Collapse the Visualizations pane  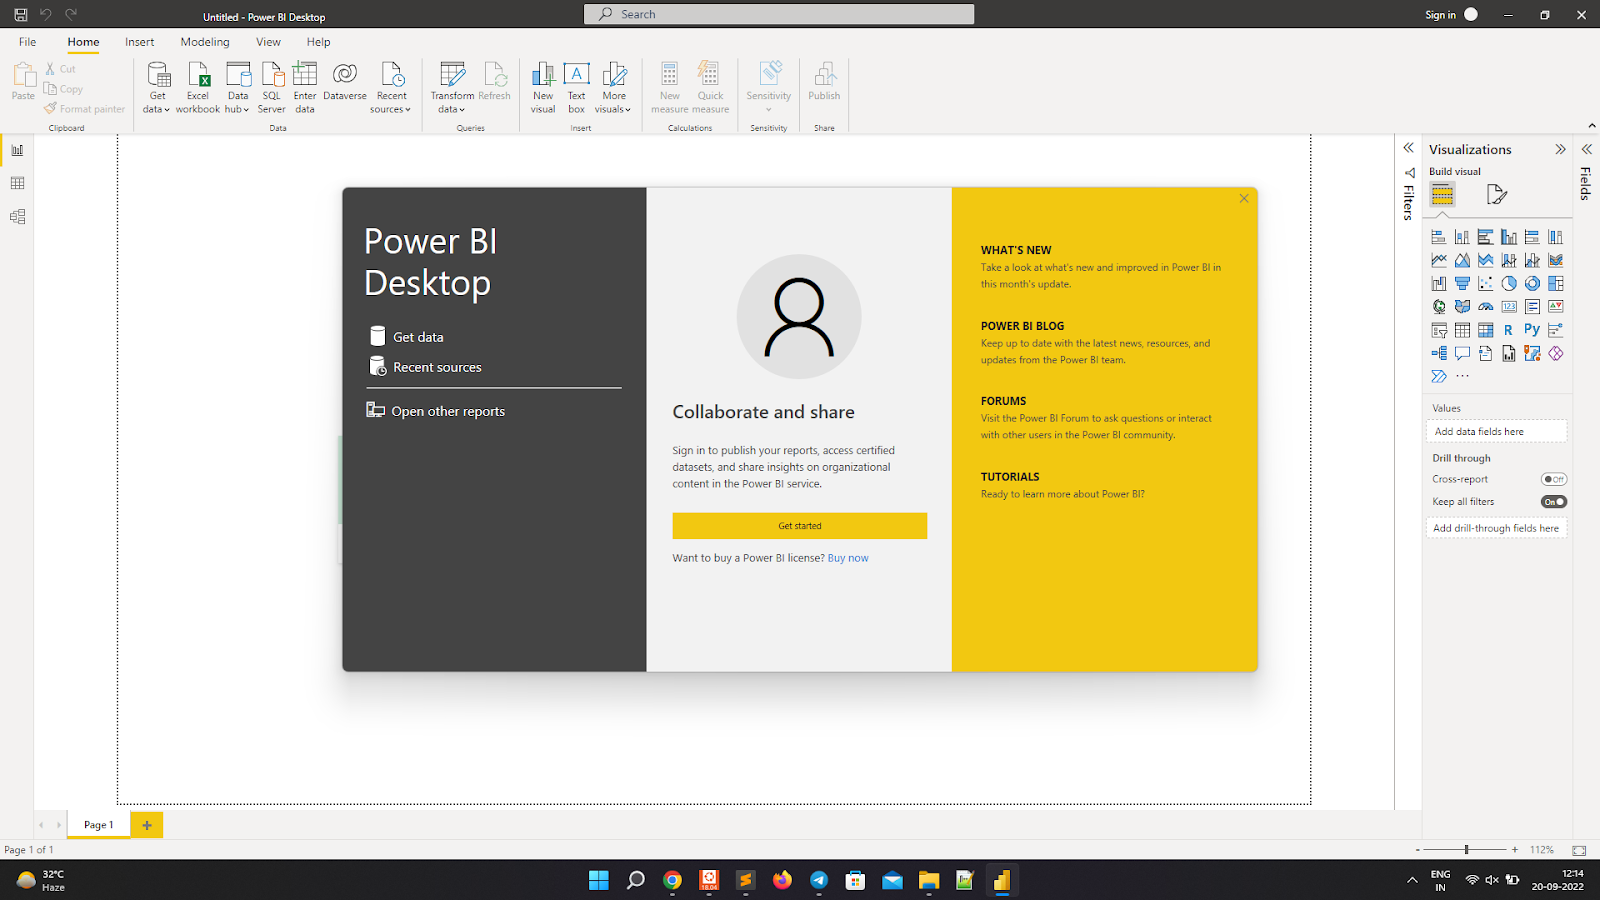[1560, 149]
